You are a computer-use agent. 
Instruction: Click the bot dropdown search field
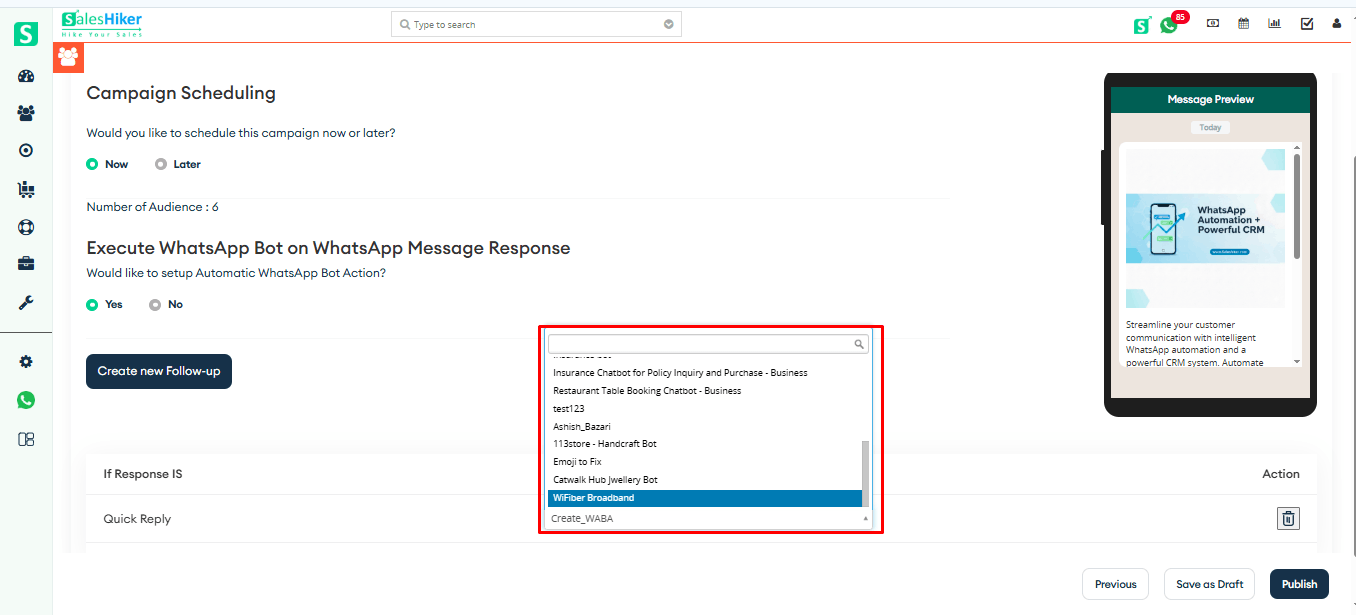coord(700,344)
